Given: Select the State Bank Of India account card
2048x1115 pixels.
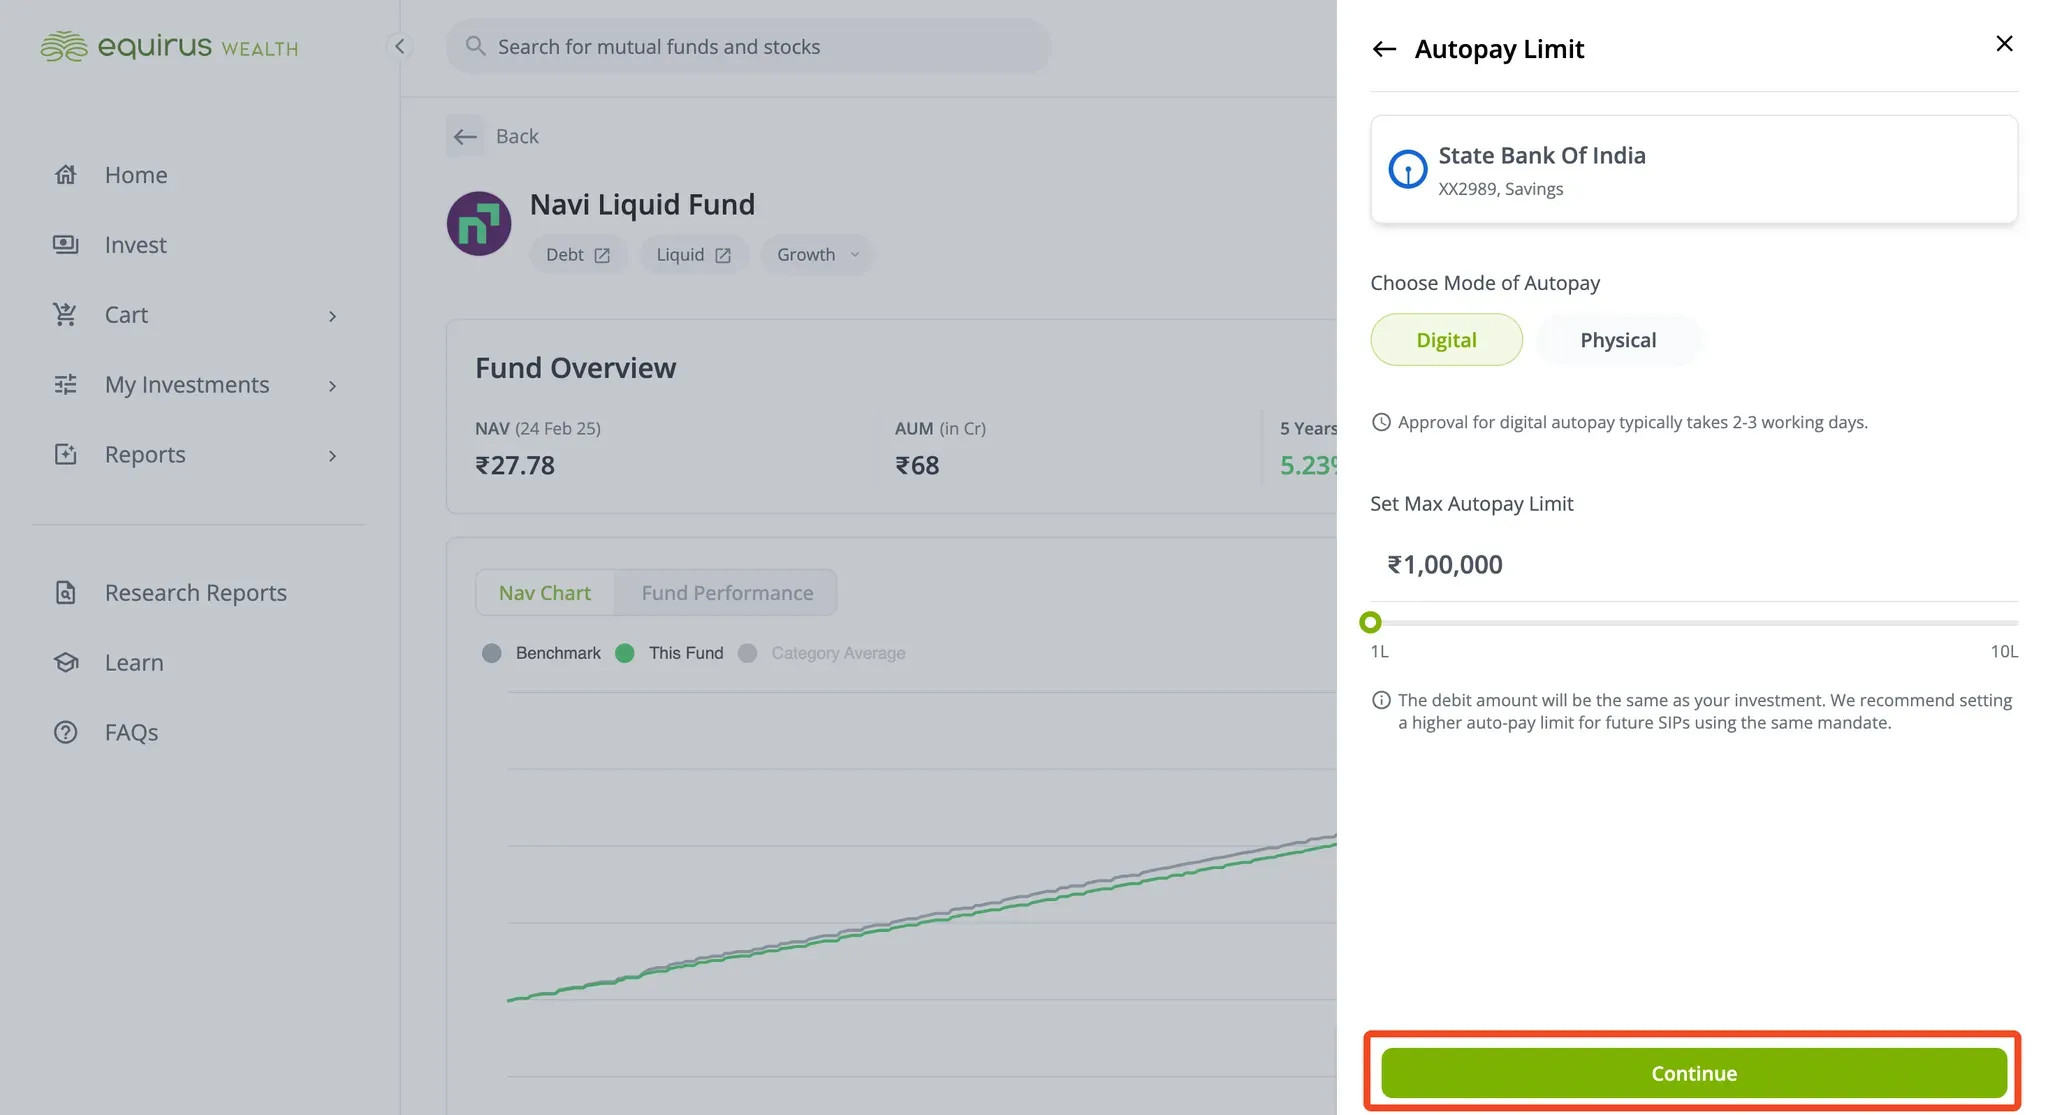Looking at the screenshot, I should pos(1694,169).
